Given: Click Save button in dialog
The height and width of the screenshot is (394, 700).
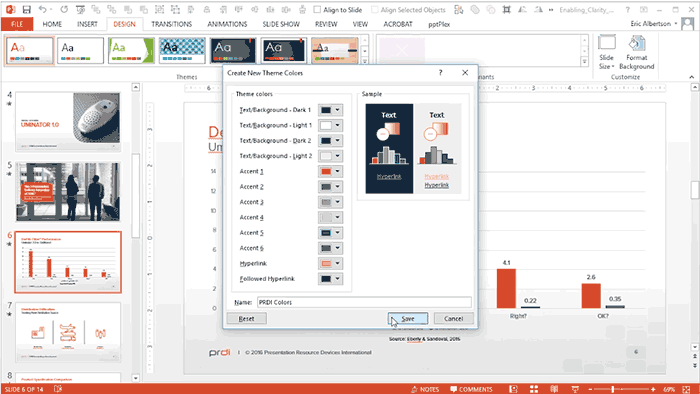Looking at the screenshot, I should click(408, 319).
